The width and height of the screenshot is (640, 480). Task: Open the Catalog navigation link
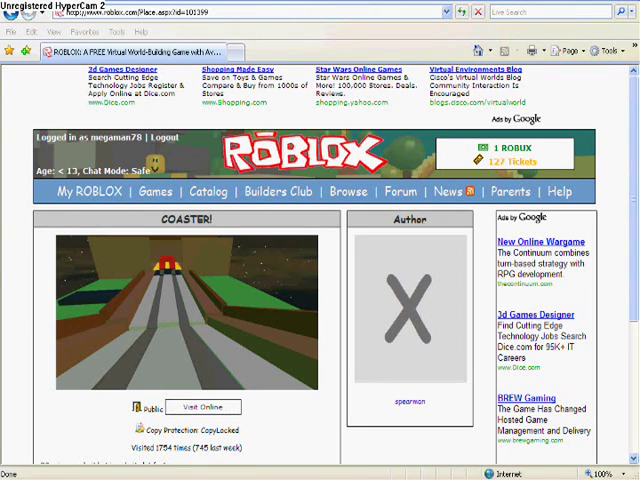[208, 192]
